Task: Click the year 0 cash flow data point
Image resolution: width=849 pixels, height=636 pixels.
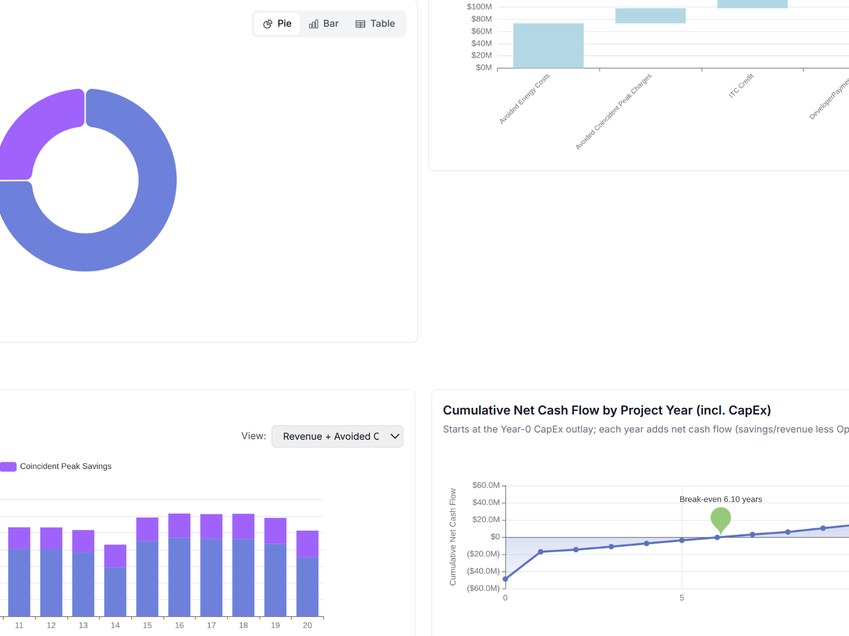Action: tap(506, 579)
